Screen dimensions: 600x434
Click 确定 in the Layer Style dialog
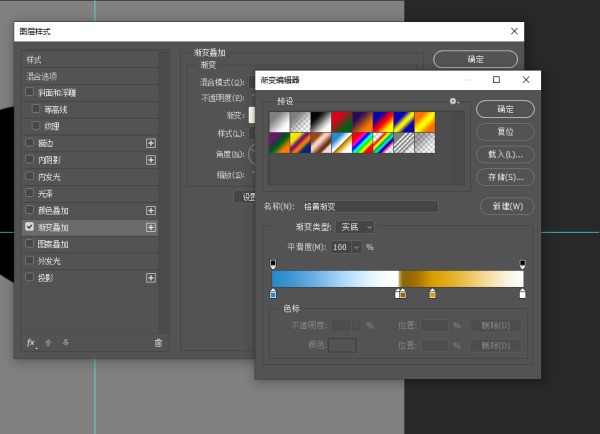pyautogui.click(x=475, y=59)
